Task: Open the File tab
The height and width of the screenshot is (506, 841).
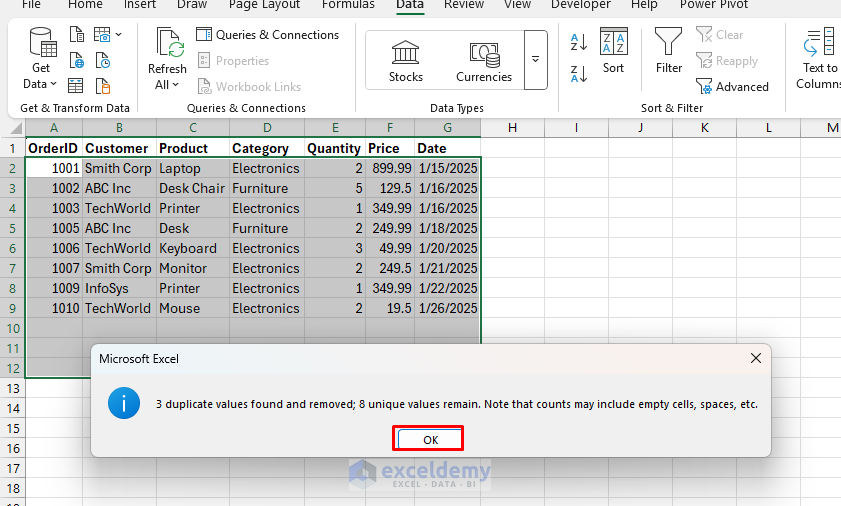Action: coord(31,5)
